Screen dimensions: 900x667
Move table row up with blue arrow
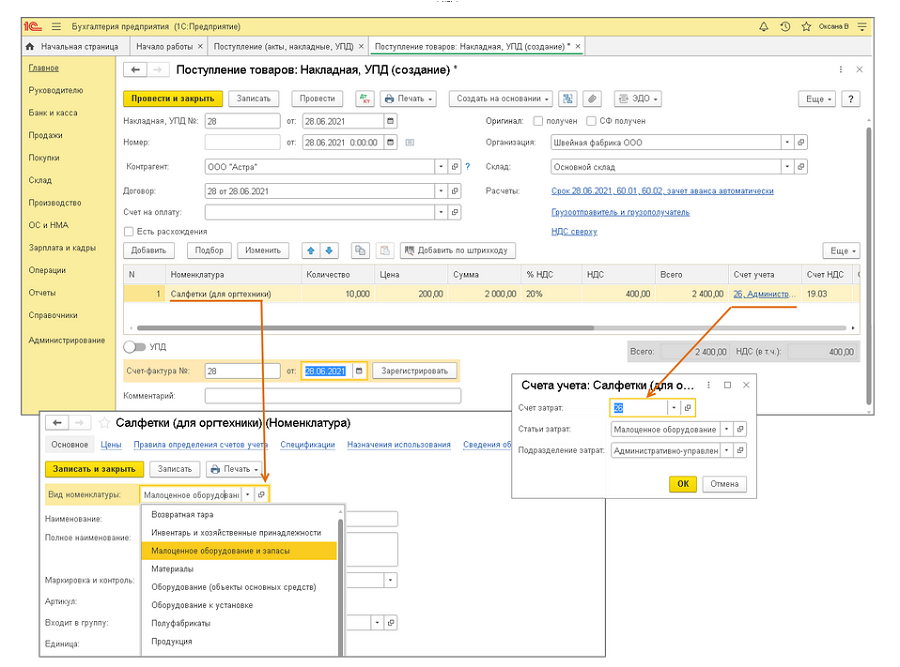point(310,250)
